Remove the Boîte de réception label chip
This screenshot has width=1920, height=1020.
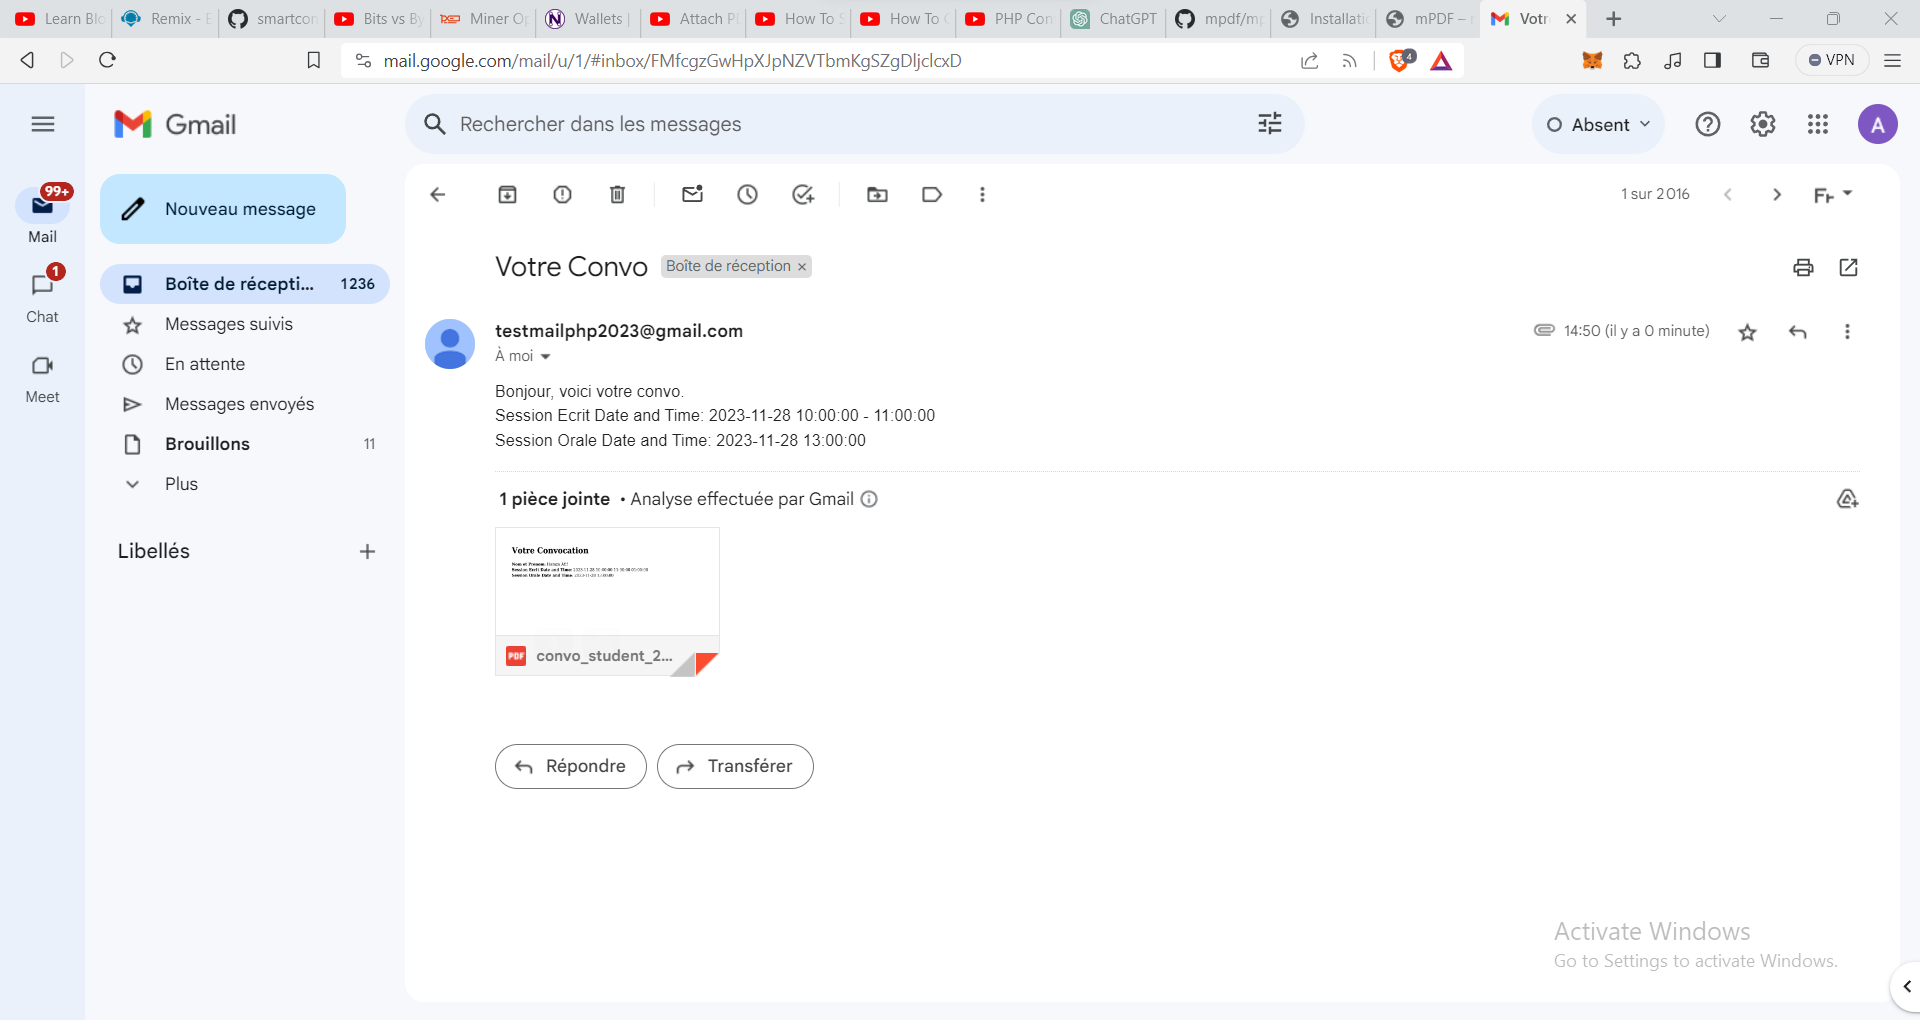coord(802,266)
